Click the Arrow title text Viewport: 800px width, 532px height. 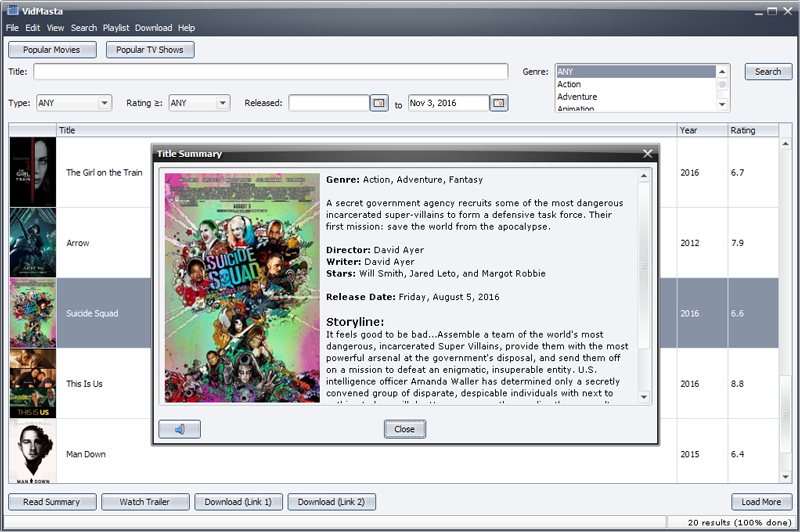pyautogui.click(x=78, y=243)
